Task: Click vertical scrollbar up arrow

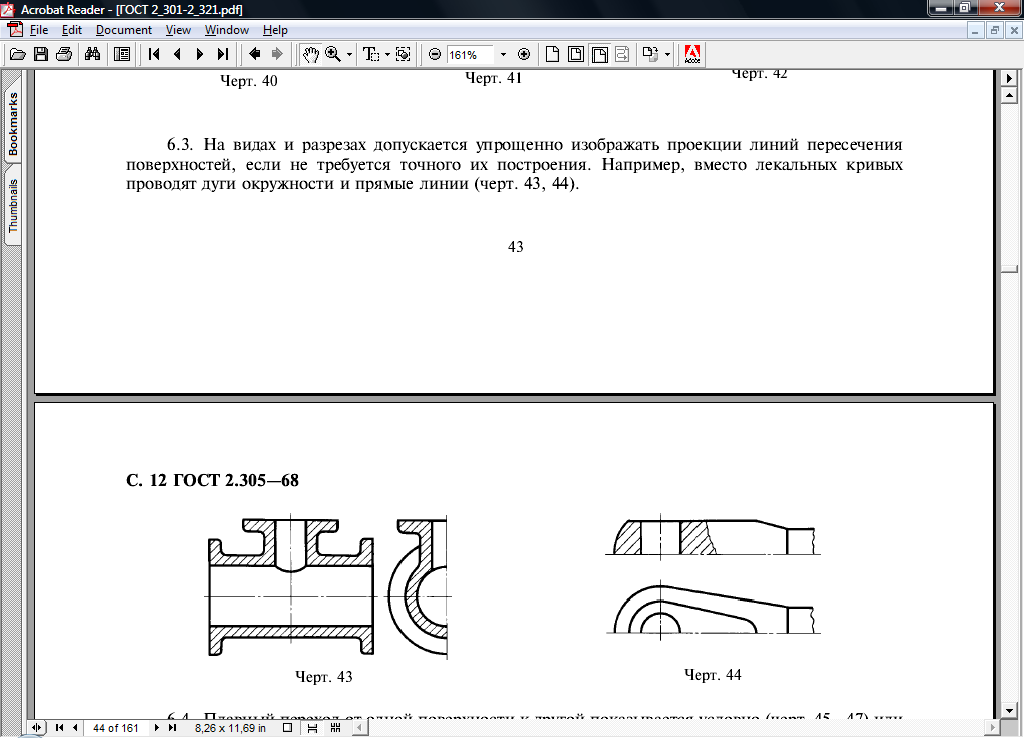Action: 1009,95
